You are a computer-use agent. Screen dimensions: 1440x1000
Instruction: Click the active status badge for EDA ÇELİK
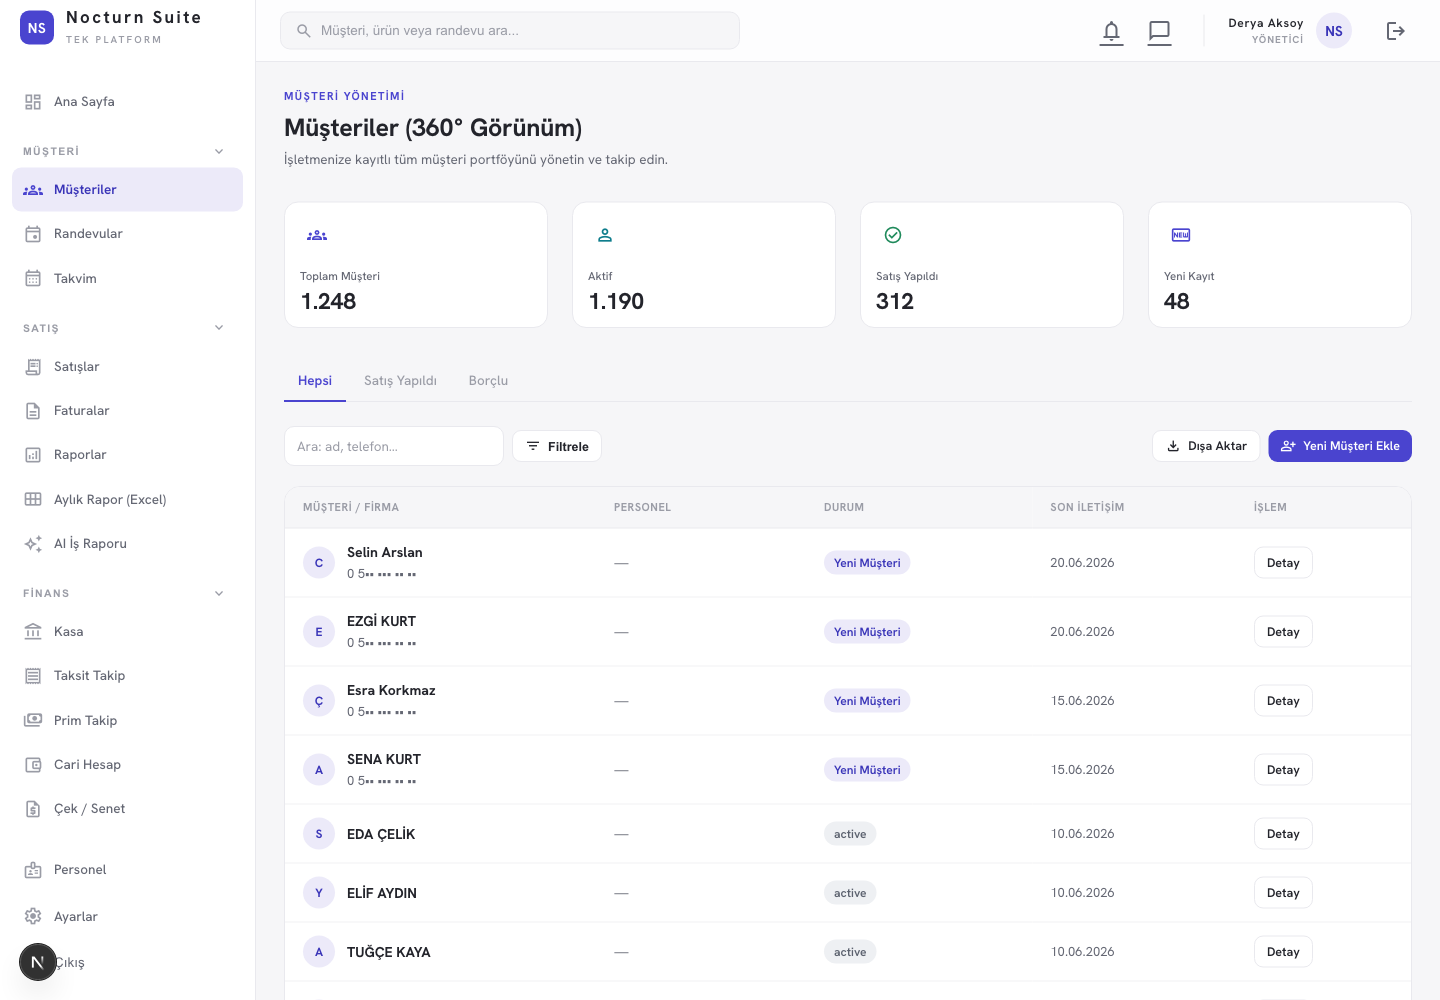(x=850, y=834)
